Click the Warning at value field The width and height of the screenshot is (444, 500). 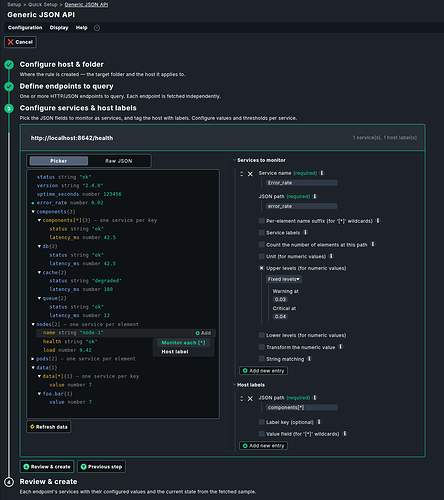click(280, 299)
